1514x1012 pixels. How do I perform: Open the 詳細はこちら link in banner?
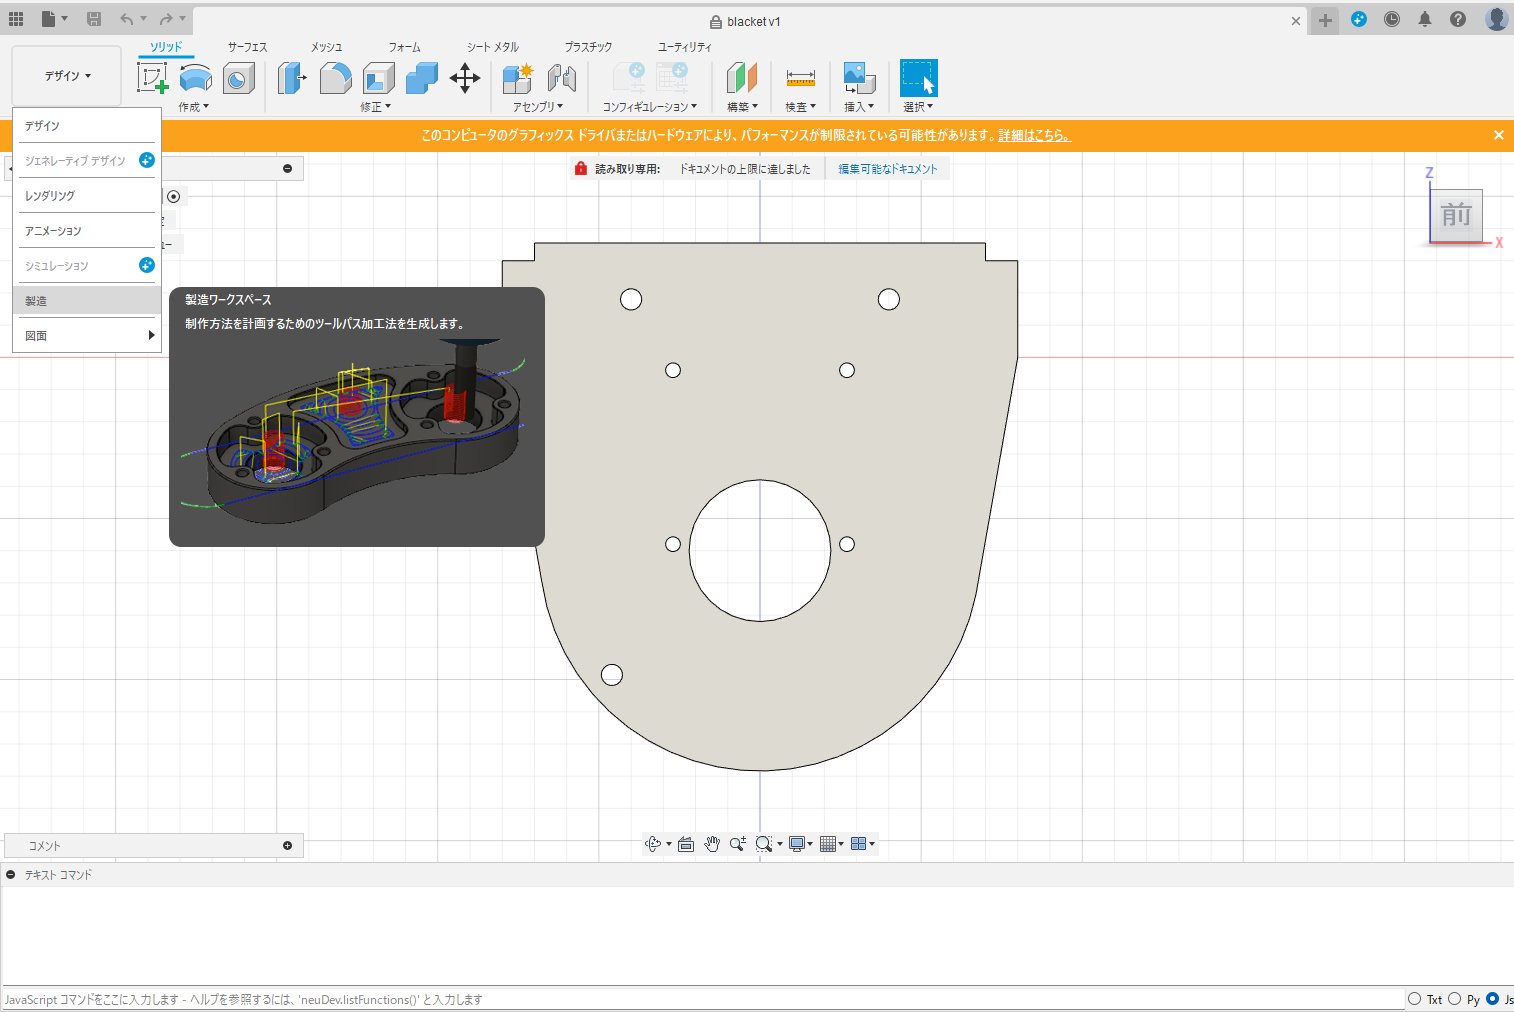[1034, 135]
